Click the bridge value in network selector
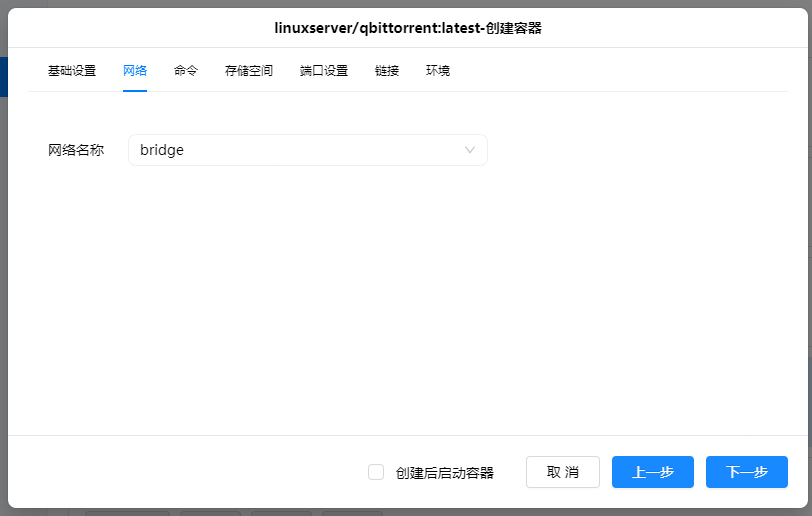This screenshot has height=516, width=812. click(x=162, y=150)
